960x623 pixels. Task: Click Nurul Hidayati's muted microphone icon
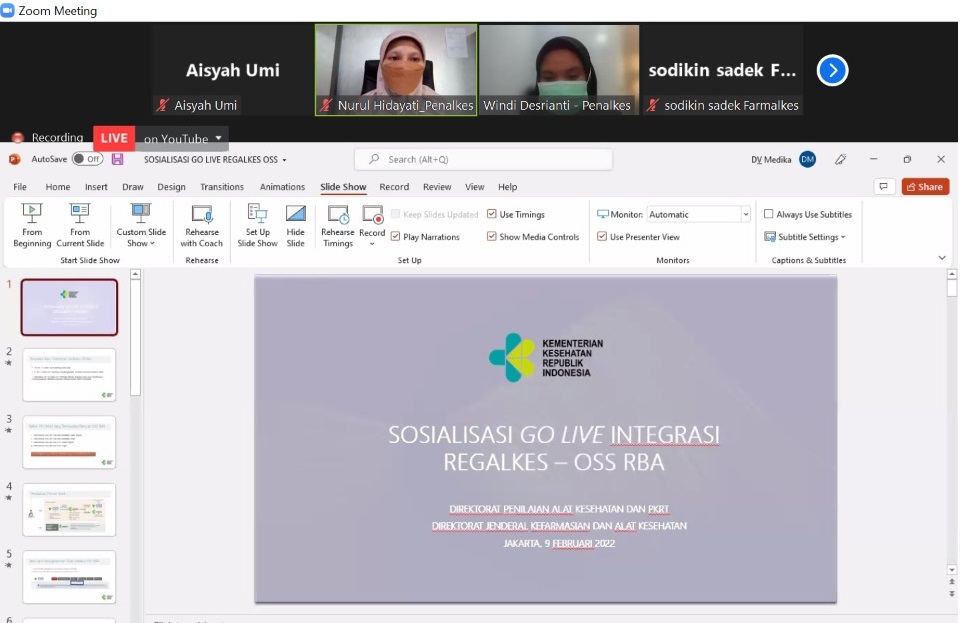click(326, 105)
